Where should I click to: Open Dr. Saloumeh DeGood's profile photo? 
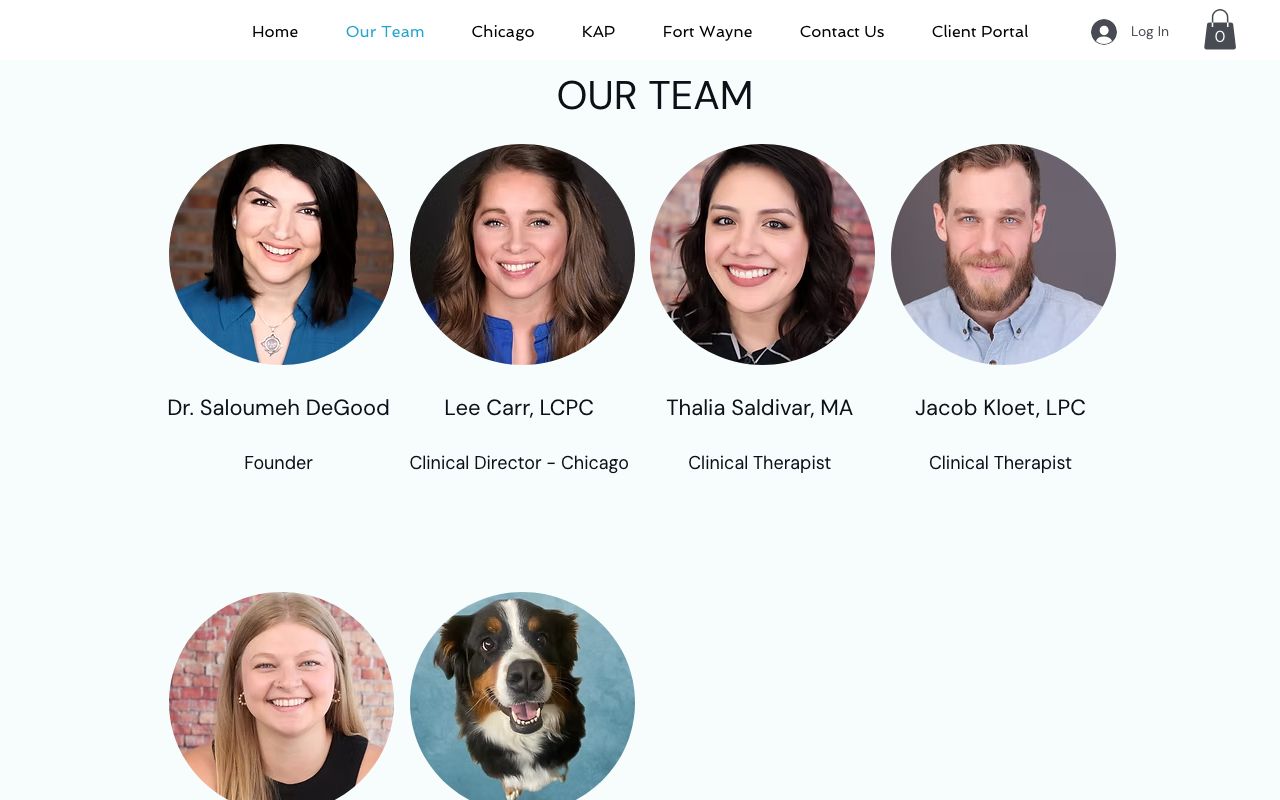click(281, 254)
